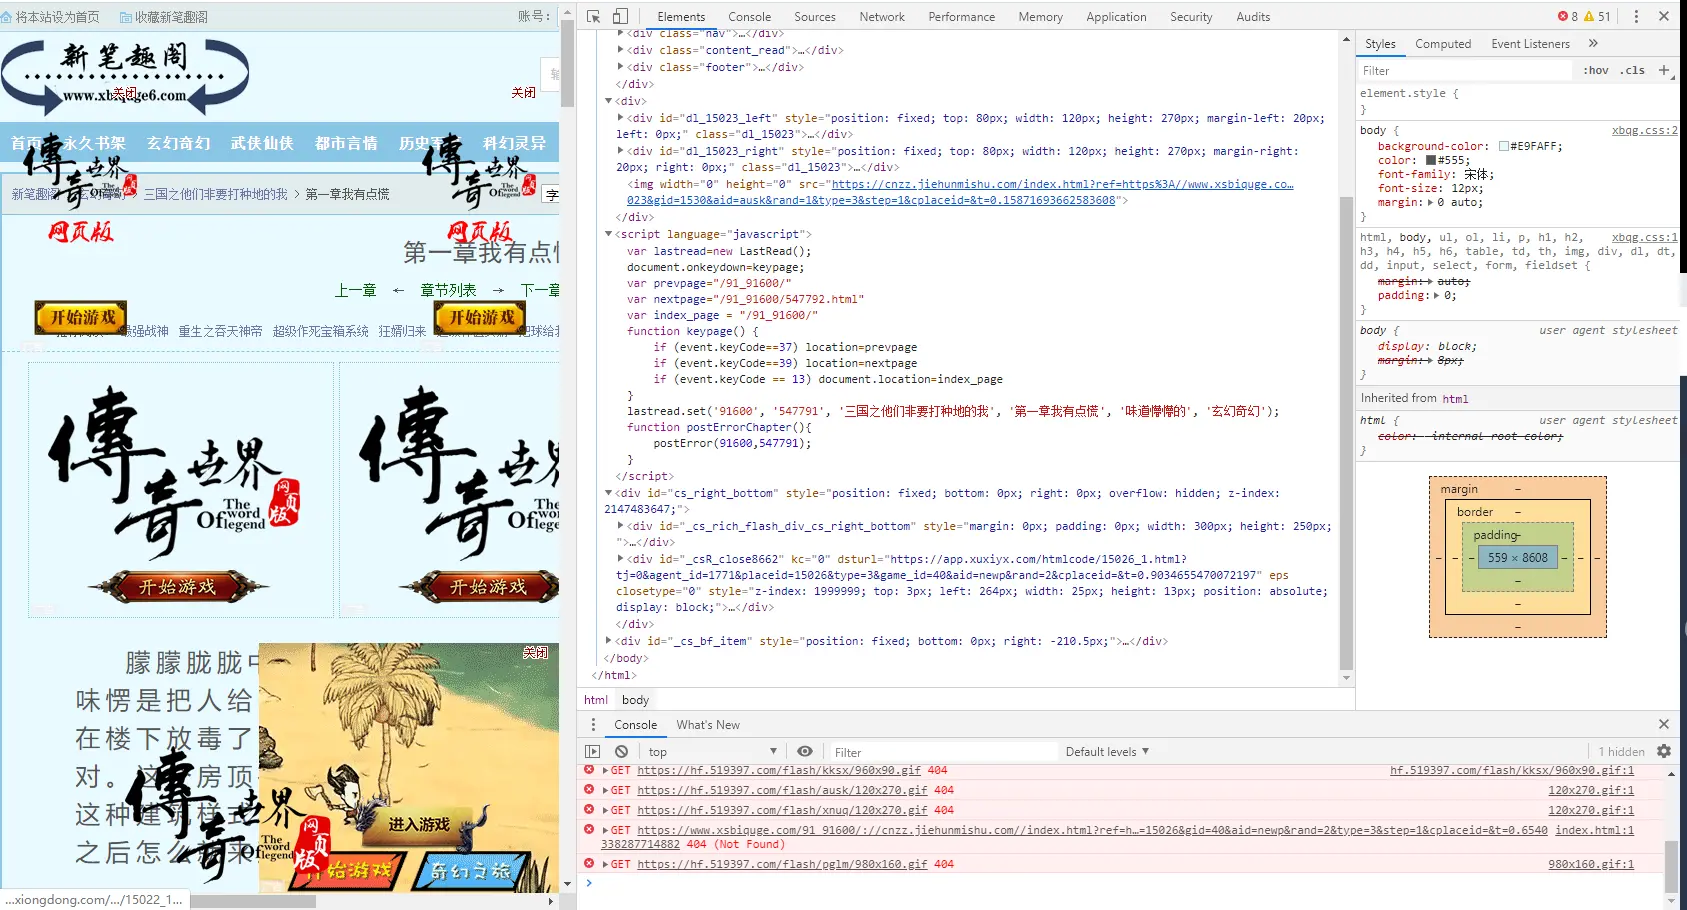Image resolution: width=1687 pixels, height=910 pixels.
Task: Expand the margin shorthand in body rule
Action: (x=1431, y=202)
